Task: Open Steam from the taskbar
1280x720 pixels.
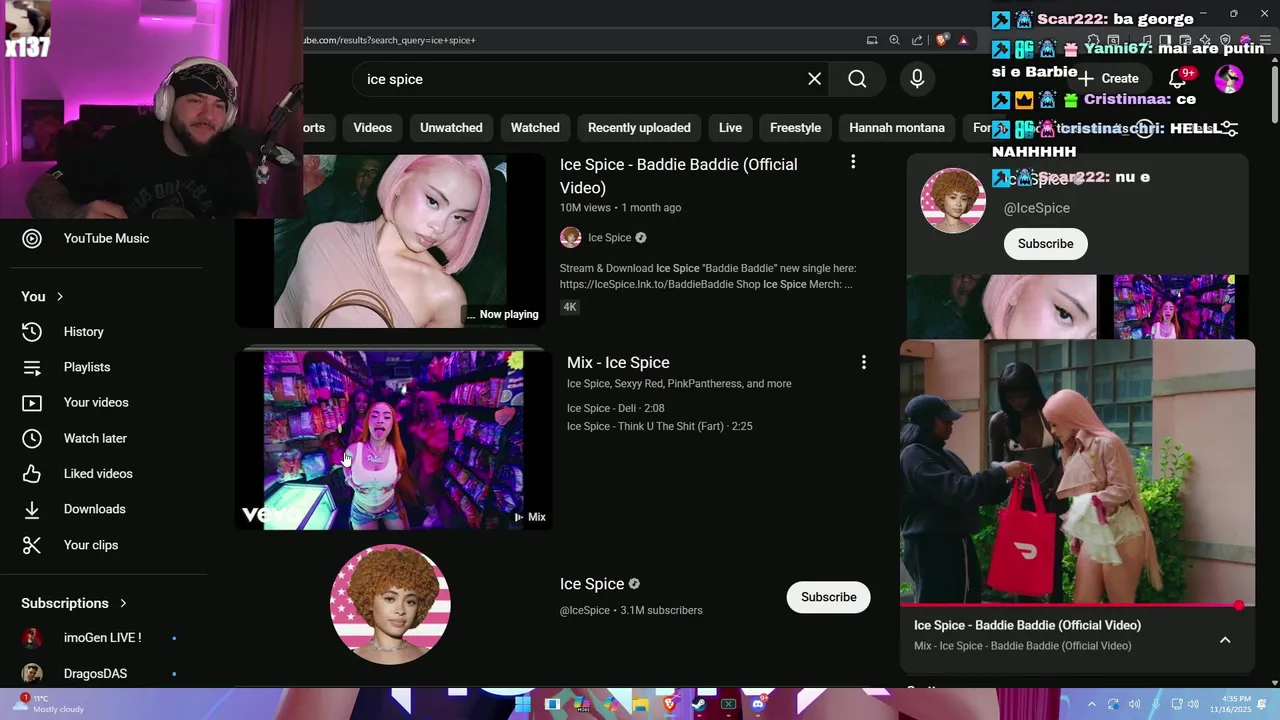Action: pyautogui.click(x=699, y=704)
